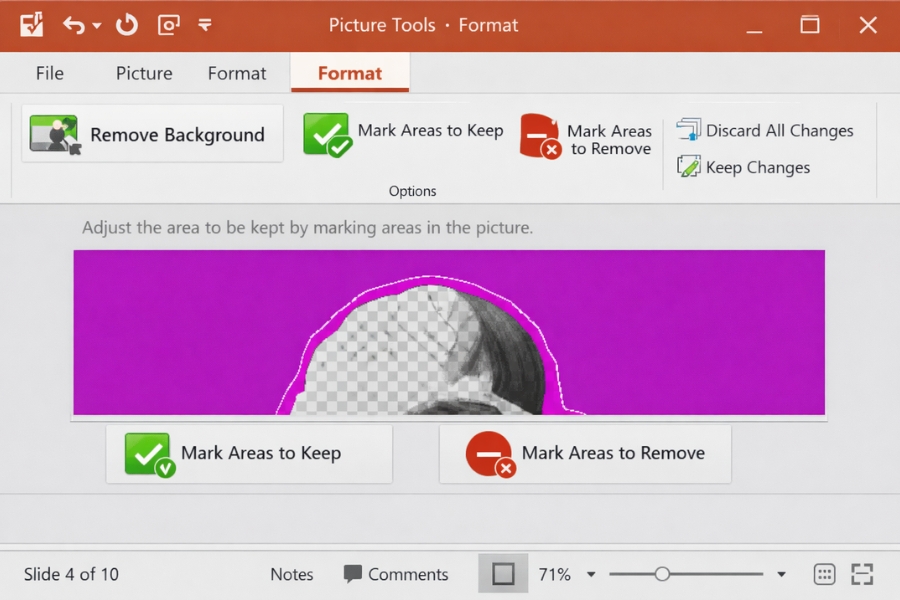Click the Keep Changes icon
900x600 pixels.
pos(689,167)
